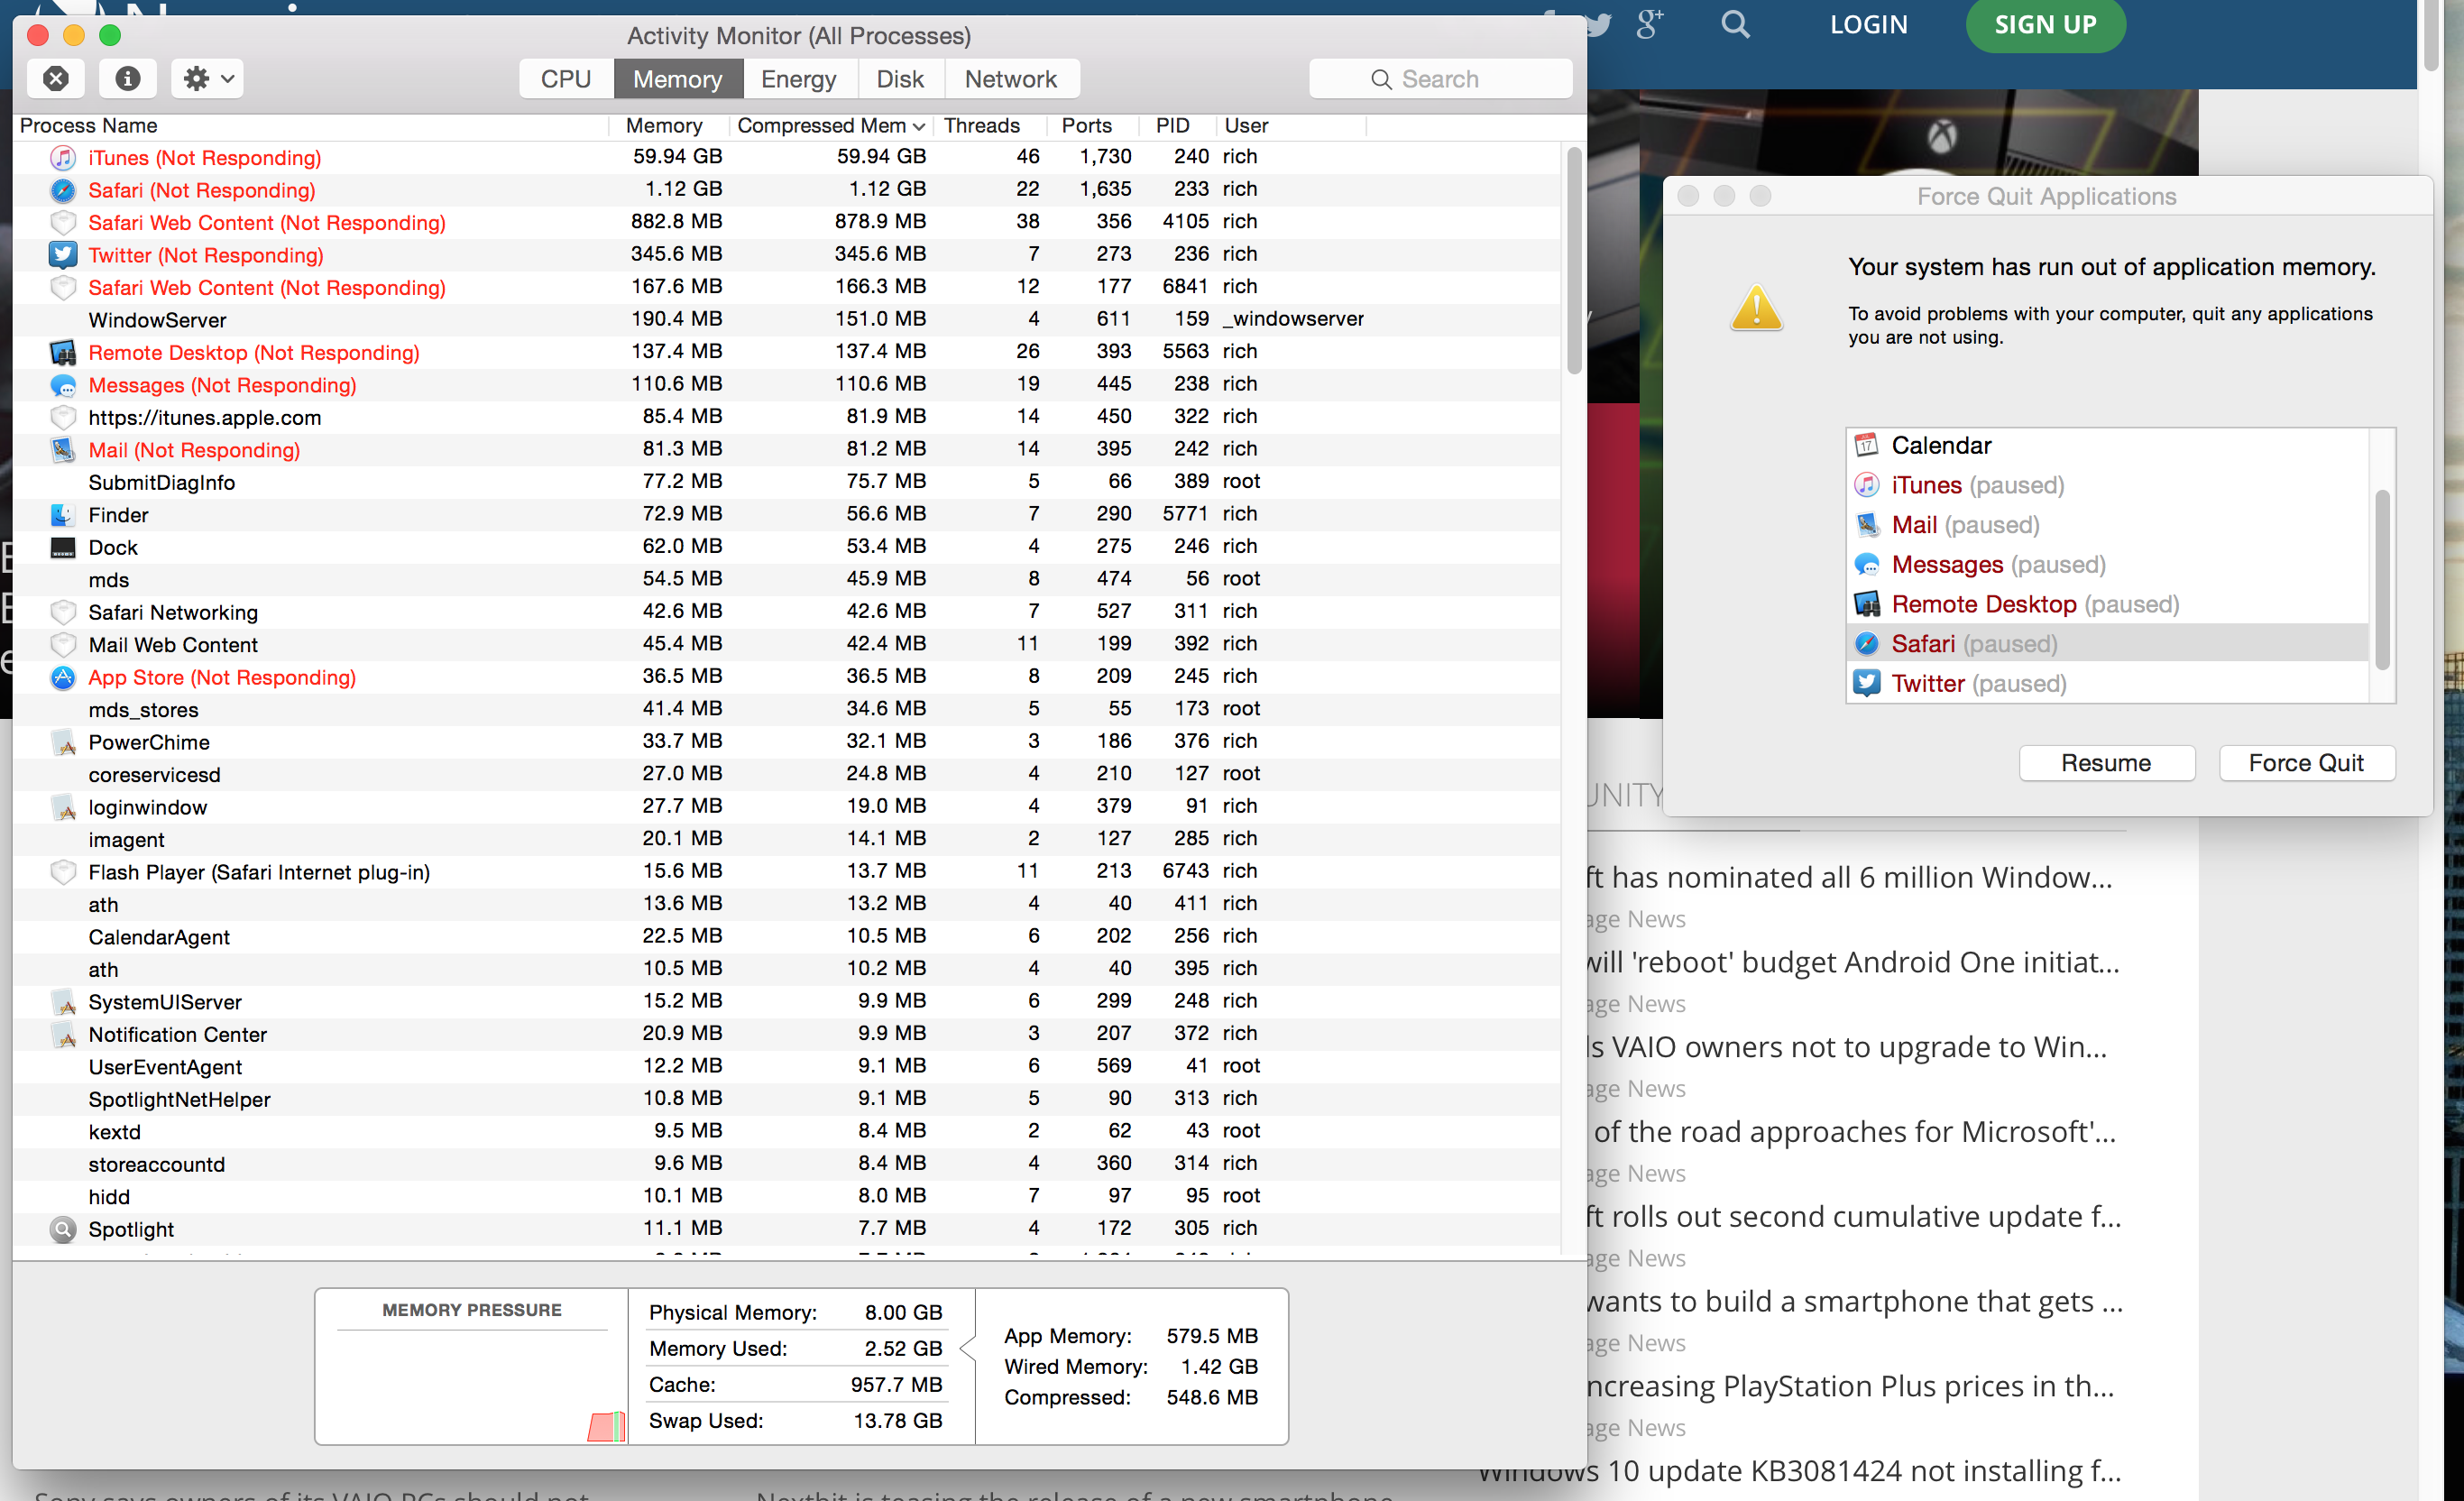The height and width of the screenshot is (1501, 2464).
Task: Click the Memory Pressure graph
Action: pos(472,1388)
